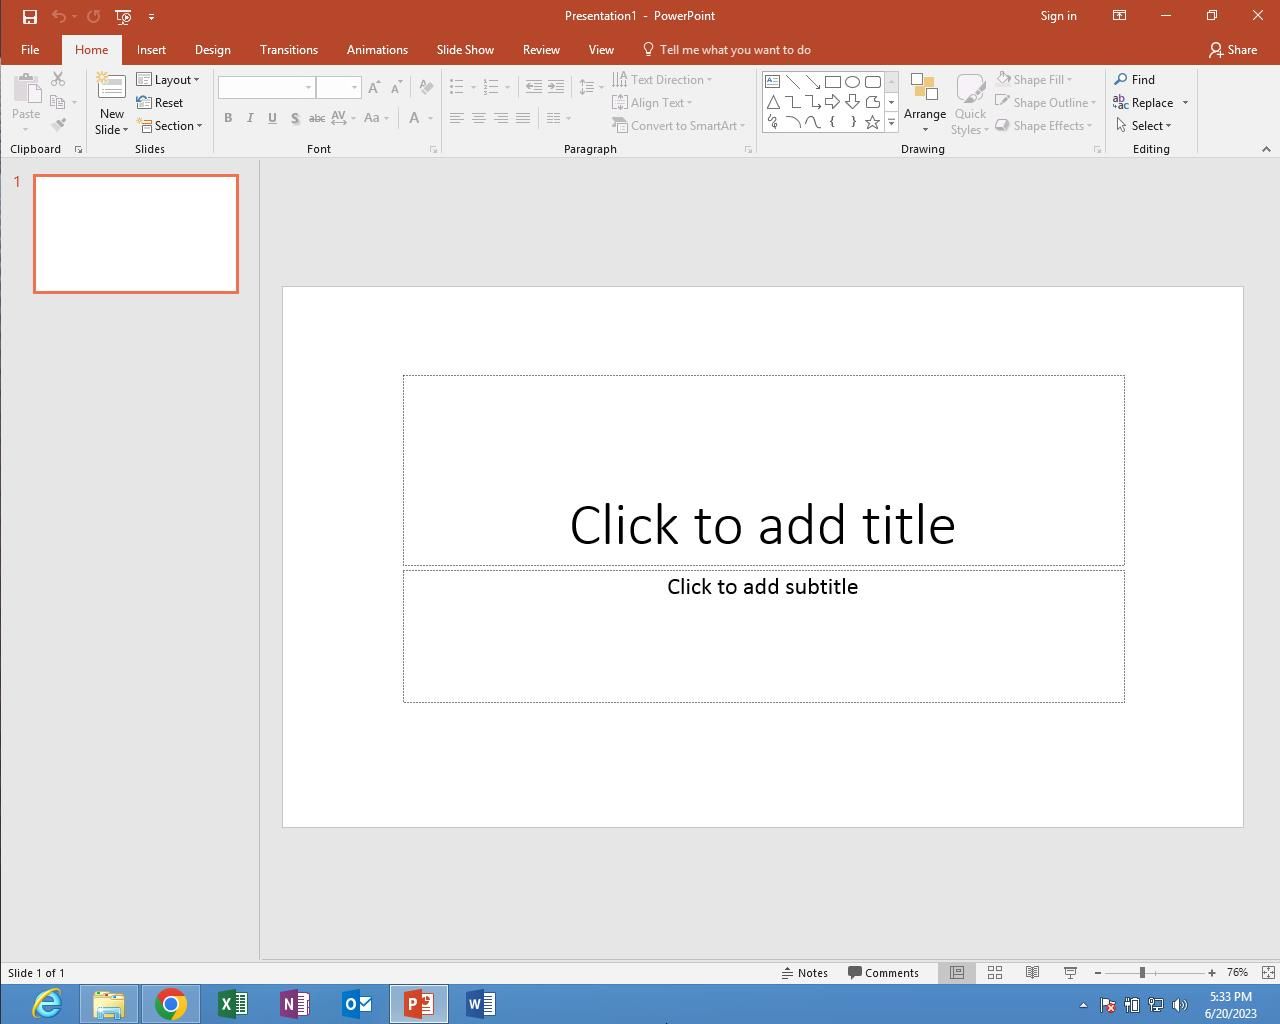This screenshot has width=1280, height=1024.
Task: Click the Save icon in quick access toolbar
Action: coord(30,16)
